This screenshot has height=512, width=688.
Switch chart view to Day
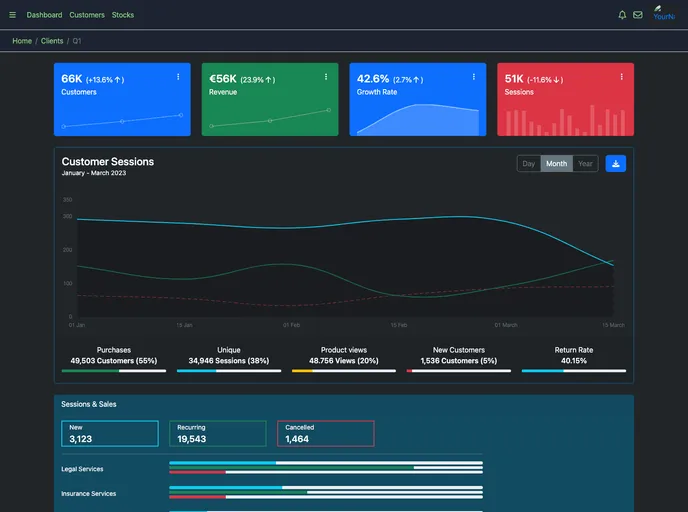[529, 164]
